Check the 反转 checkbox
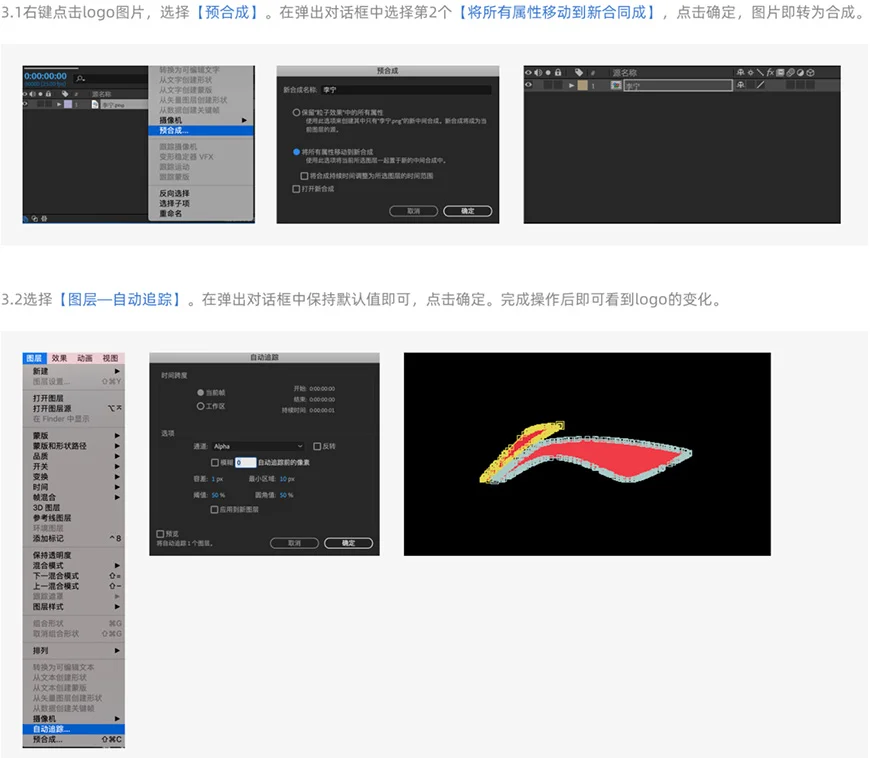 click(x=317, y=446)
